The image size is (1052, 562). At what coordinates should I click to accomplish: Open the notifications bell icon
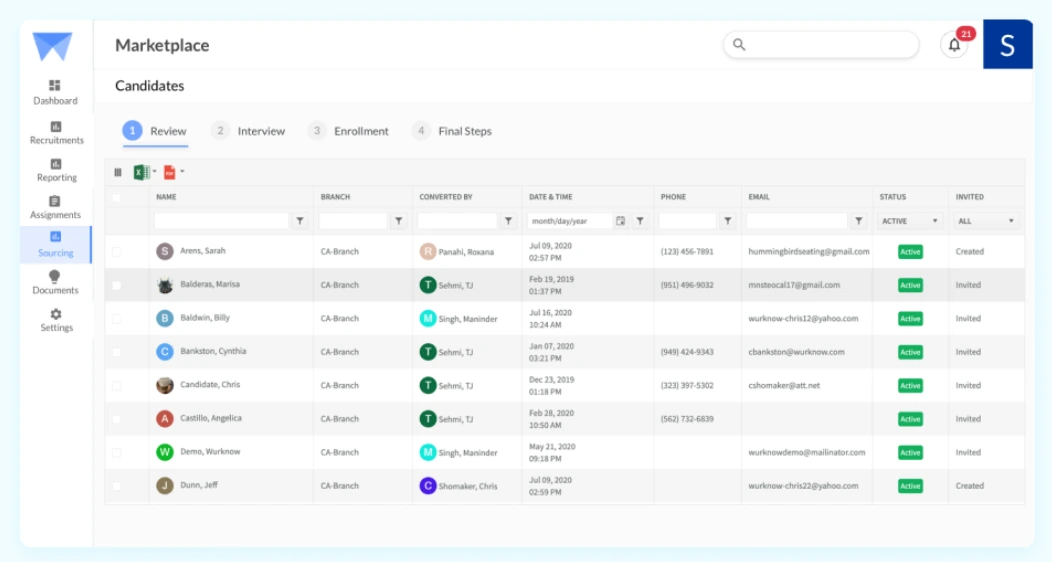954,45
